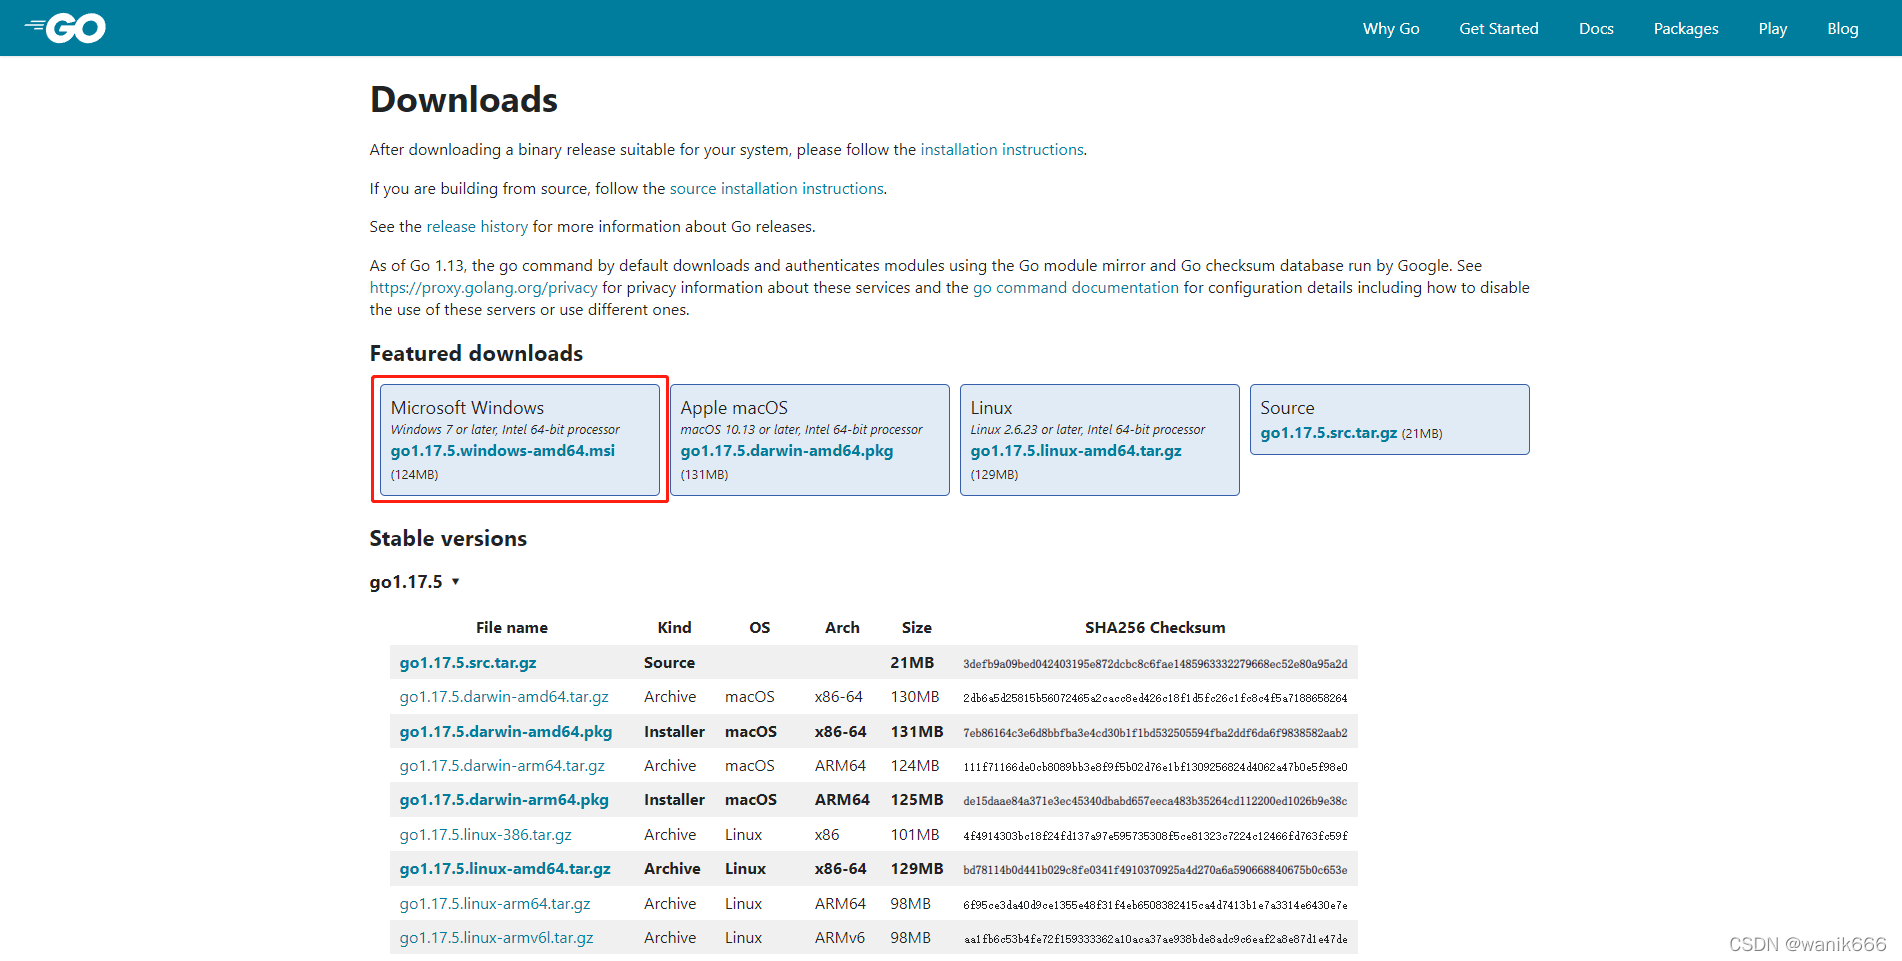Screen dimensions: 1902x961
Task: Go to Docs in the navigation
Action: tap(1596, 29)
